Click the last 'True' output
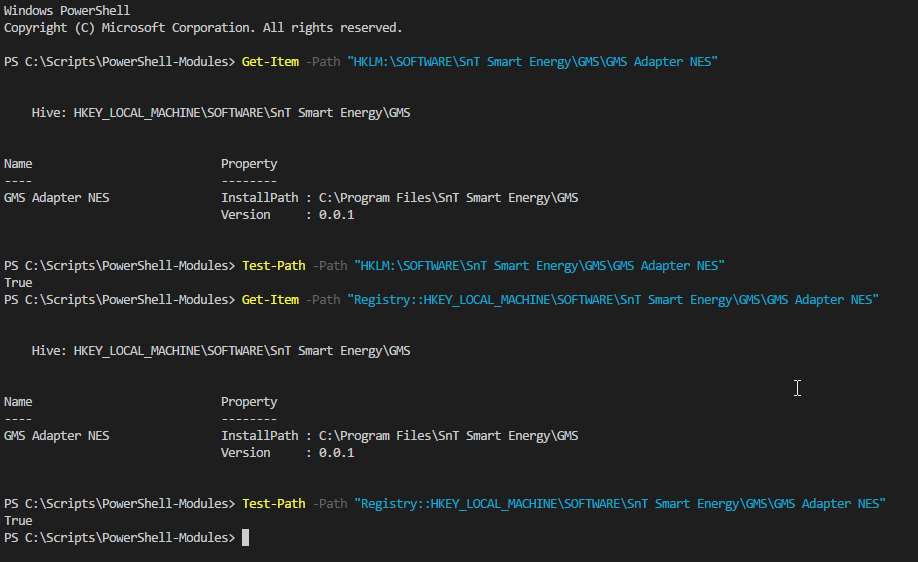 [18, 520]
